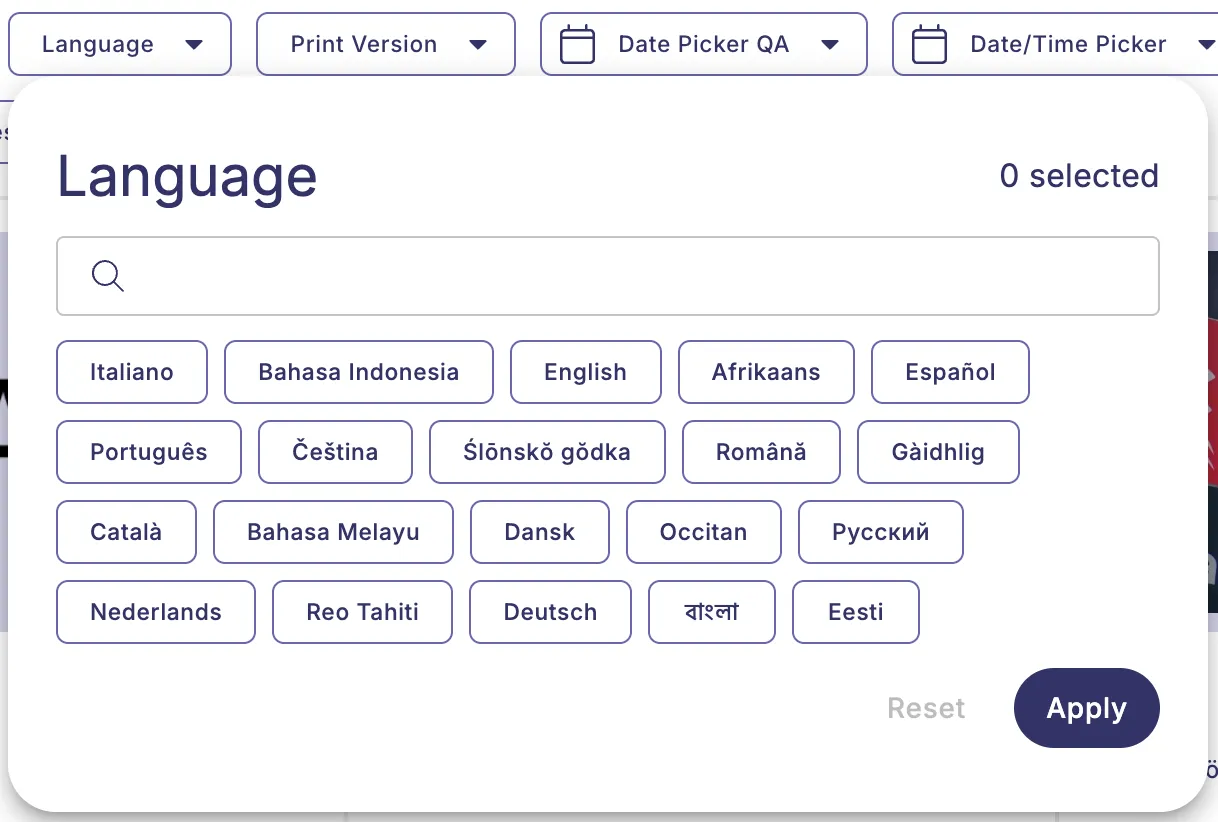Expand the Date/Time Picker dropdown

point(1055,44)
